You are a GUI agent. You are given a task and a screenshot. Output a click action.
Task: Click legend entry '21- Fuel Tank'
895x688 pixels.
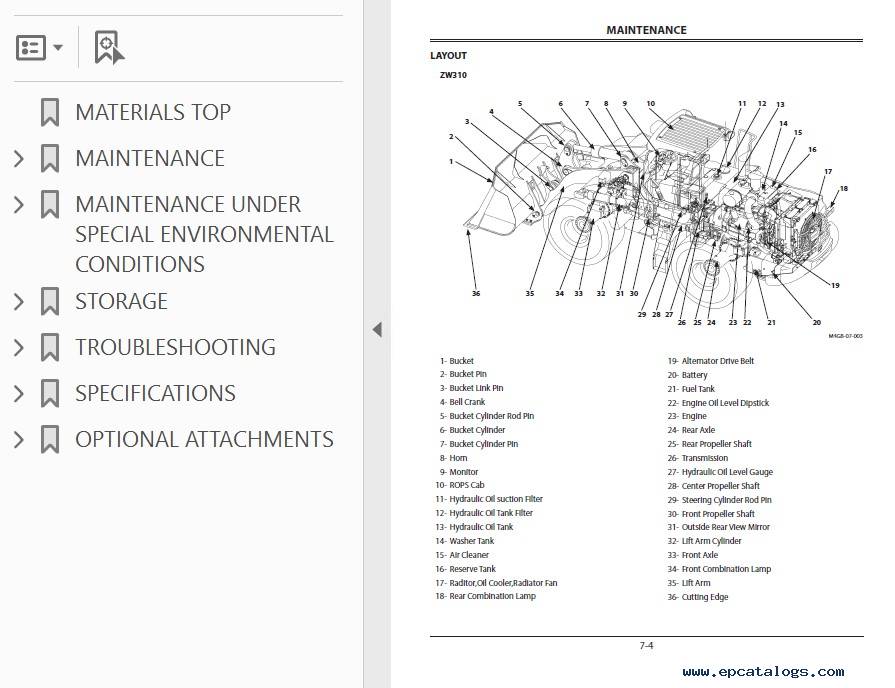point(691,389)
